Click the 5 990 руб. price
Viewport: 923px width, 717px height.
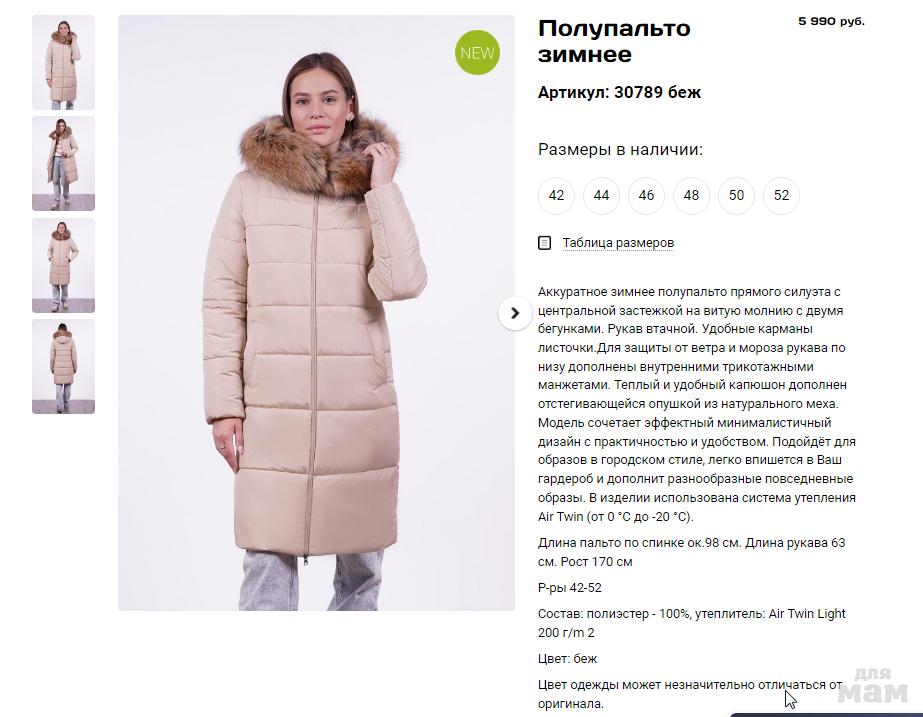pyautogui.click(x=831, y=22)
